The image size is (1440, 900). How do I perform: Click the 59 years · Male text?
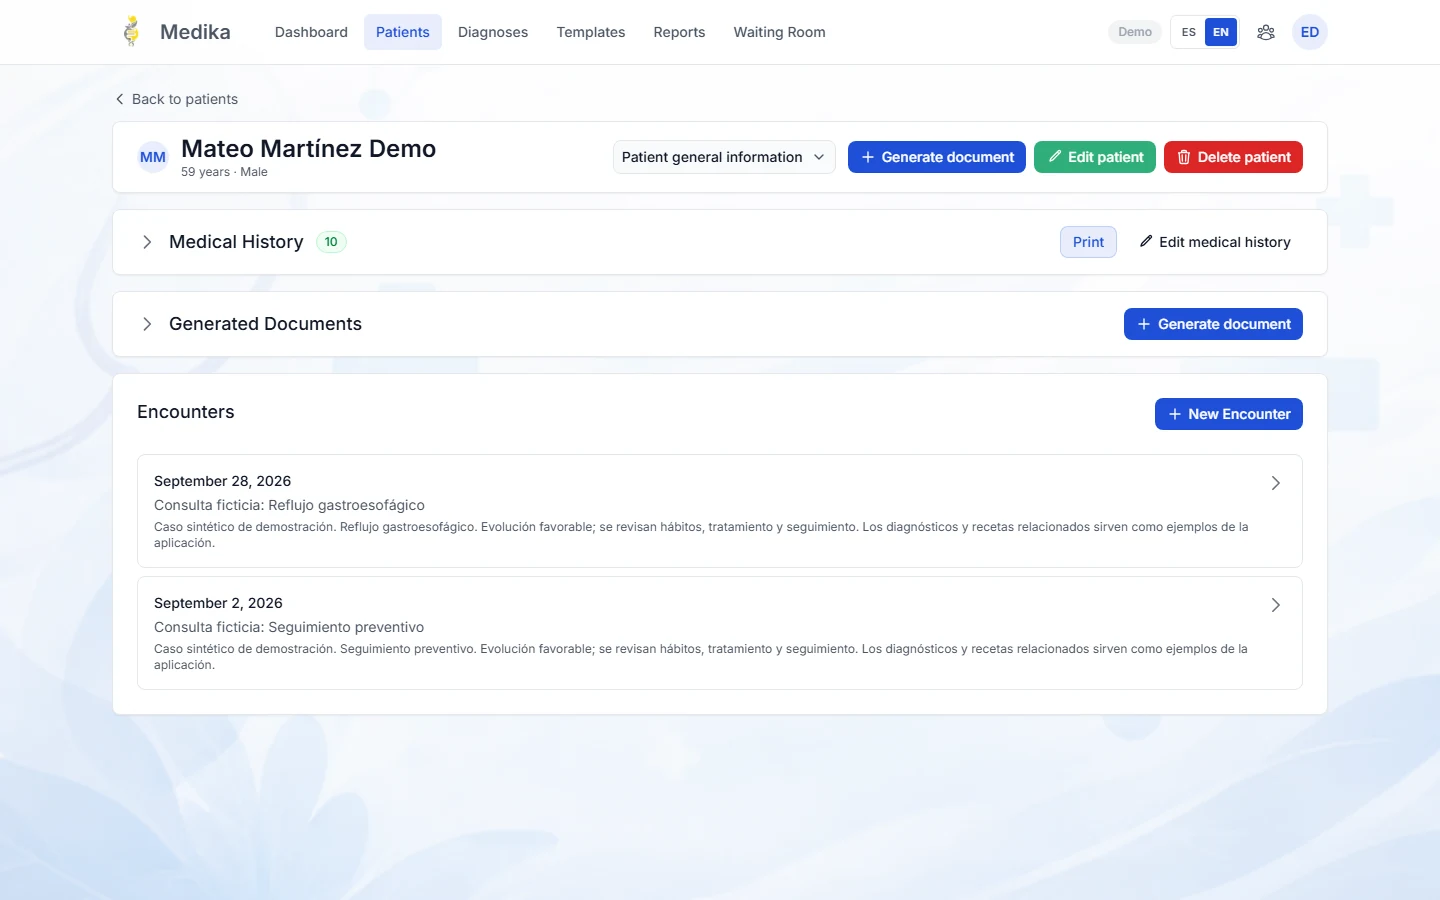[x=224, y=172]
